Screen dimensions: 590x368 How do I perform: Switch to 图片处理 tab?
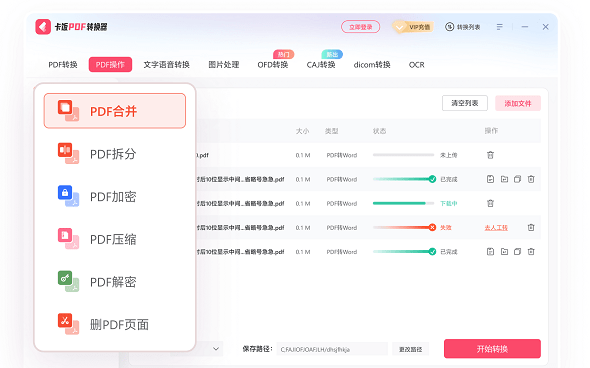tap(224, 65)
